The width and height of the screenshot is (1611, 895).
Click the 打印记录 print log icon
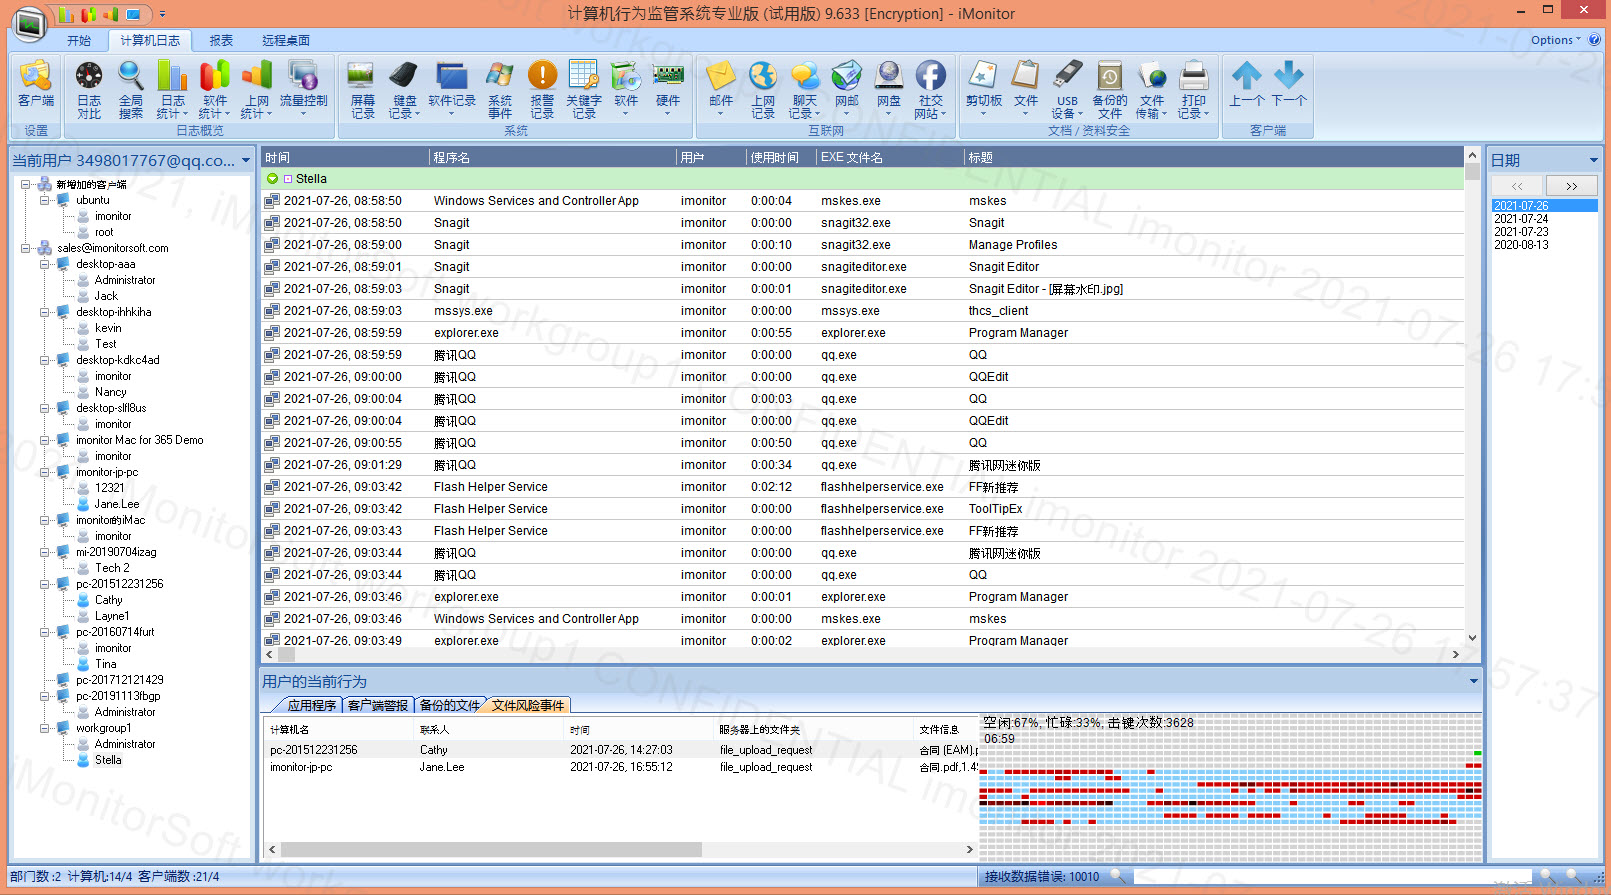tap(1193, 88)
